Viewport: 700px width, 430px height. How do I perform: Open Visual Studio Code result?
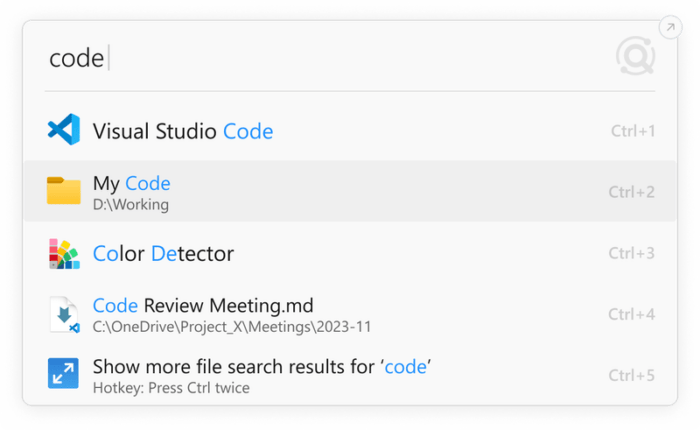(183, 131)
